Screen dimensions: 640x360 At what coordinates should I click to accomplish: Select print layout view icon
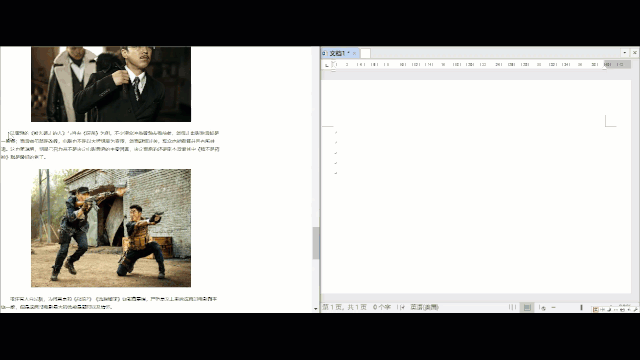click(527, 307)
